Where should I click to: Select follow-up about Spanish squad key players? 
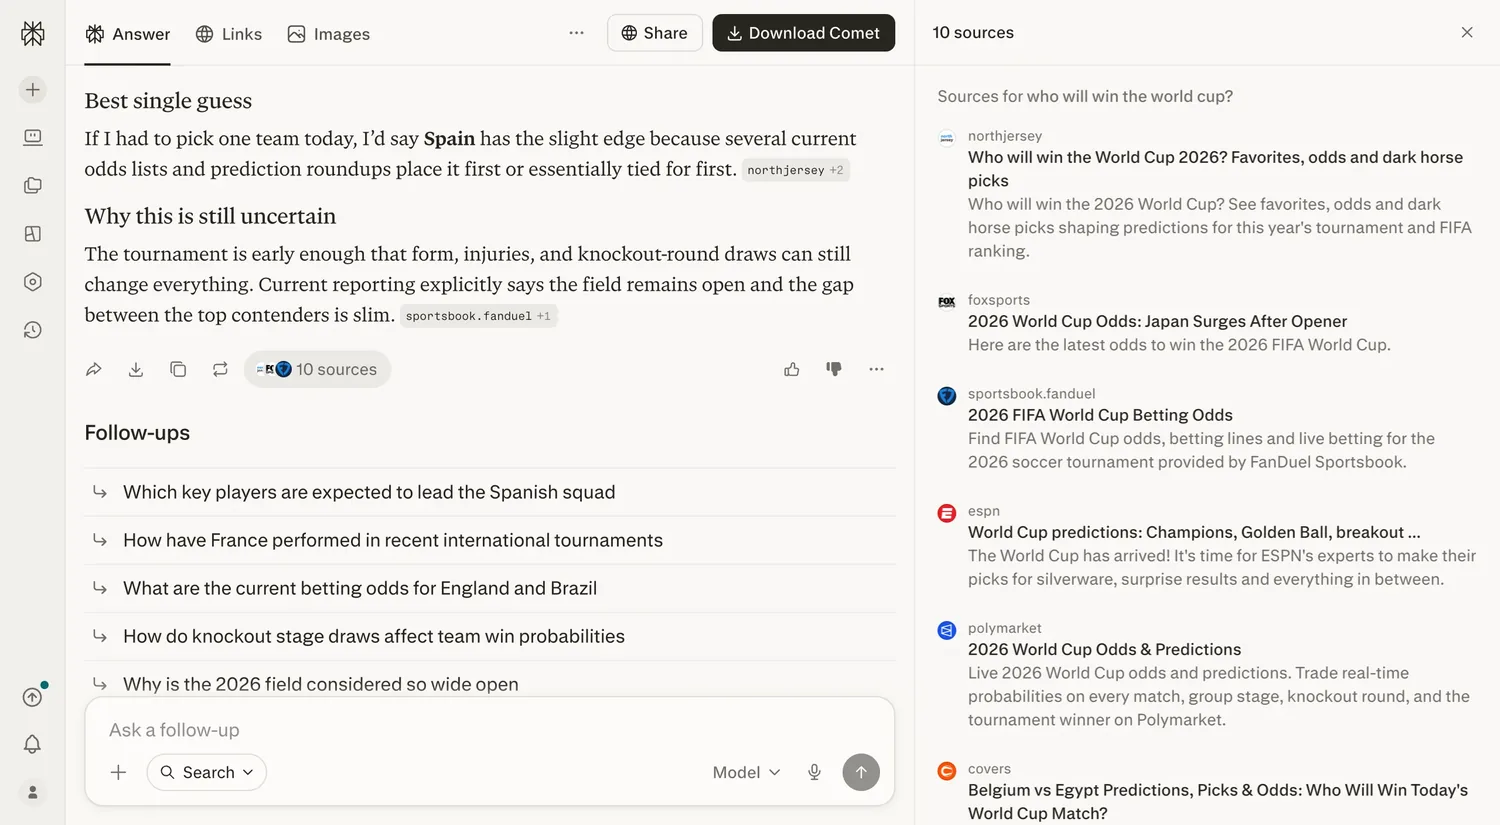click(x=490, y=492)
